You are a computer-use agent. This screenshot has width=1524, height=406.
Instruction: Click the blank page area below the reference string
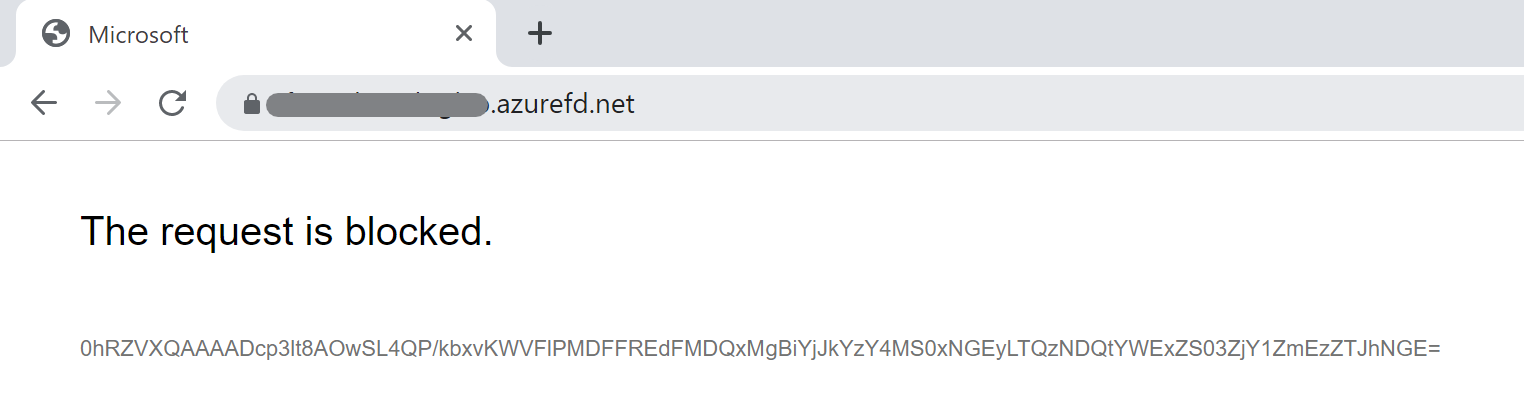(x=760, y=388)
